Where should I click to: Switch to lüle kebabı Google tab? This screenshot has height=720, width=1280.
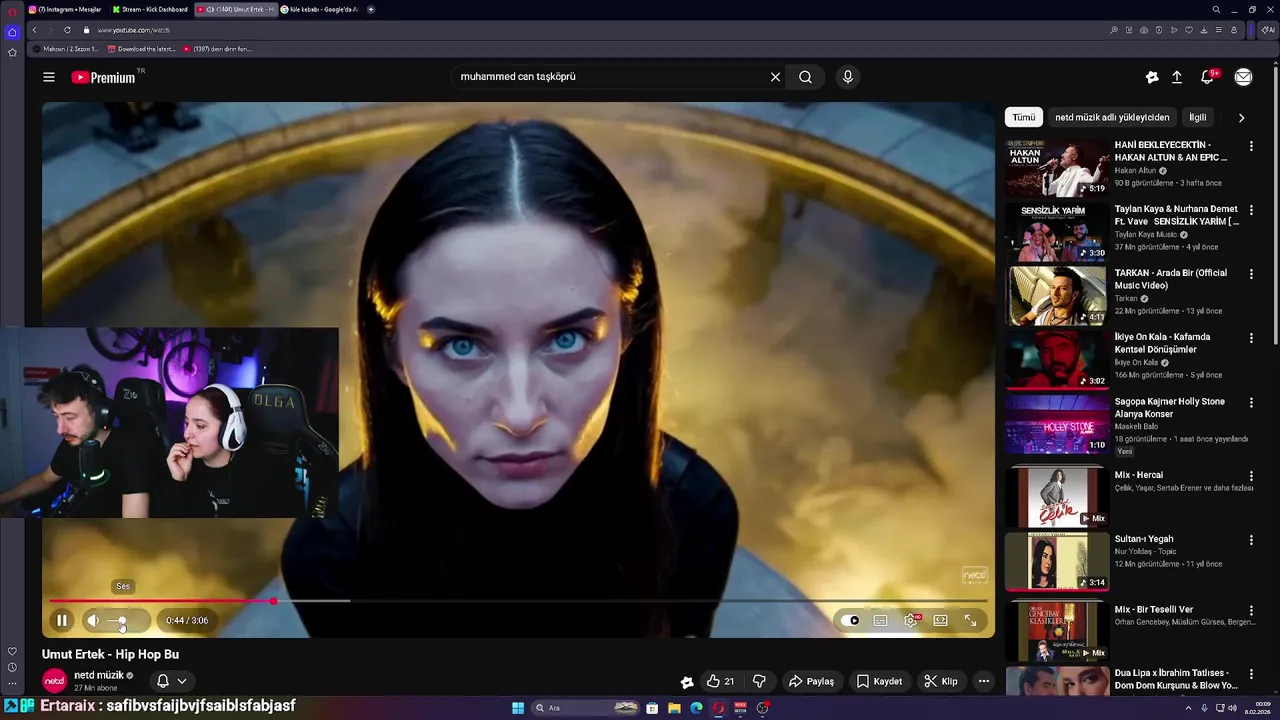coord(320,9)
